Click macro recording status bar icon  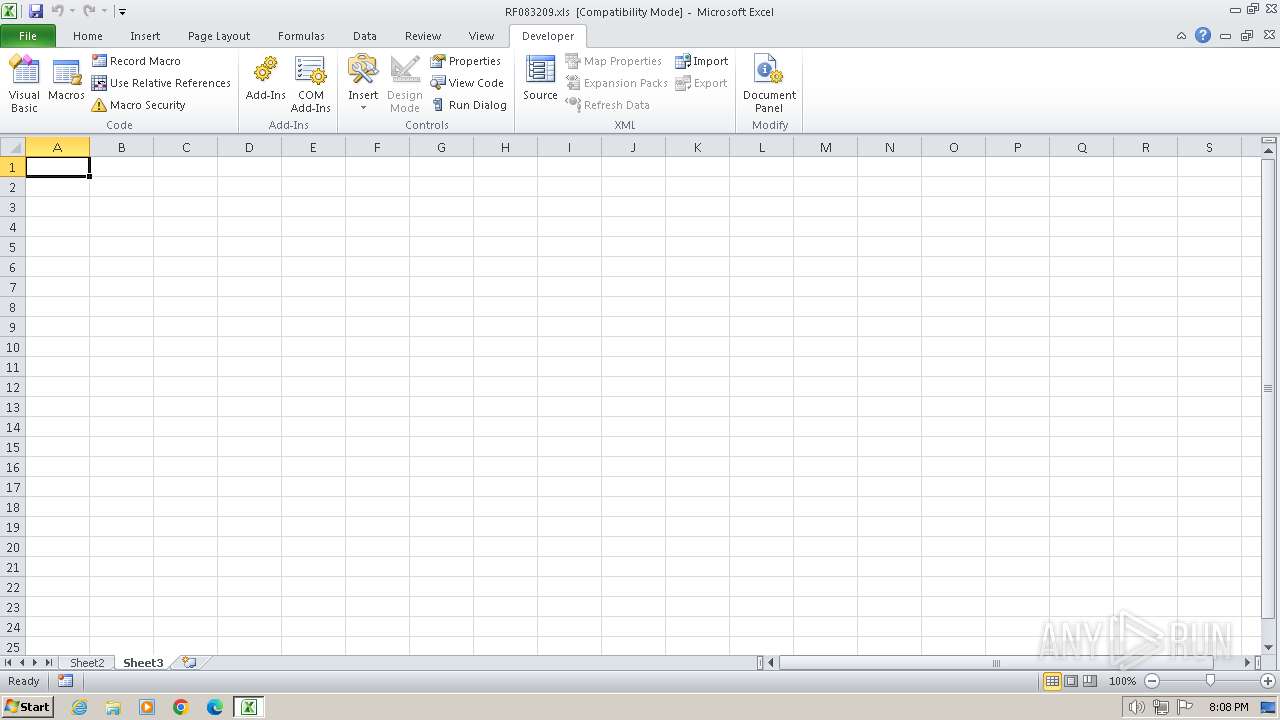tap(65, 681)
